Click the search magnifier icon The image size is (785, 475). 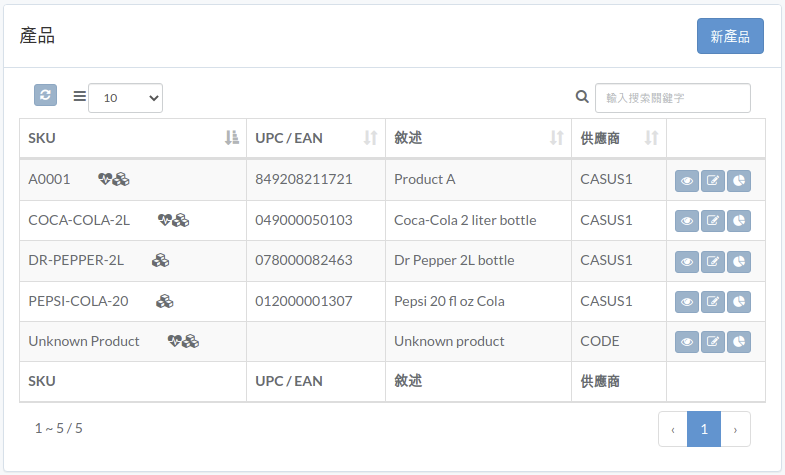(582, 97)
